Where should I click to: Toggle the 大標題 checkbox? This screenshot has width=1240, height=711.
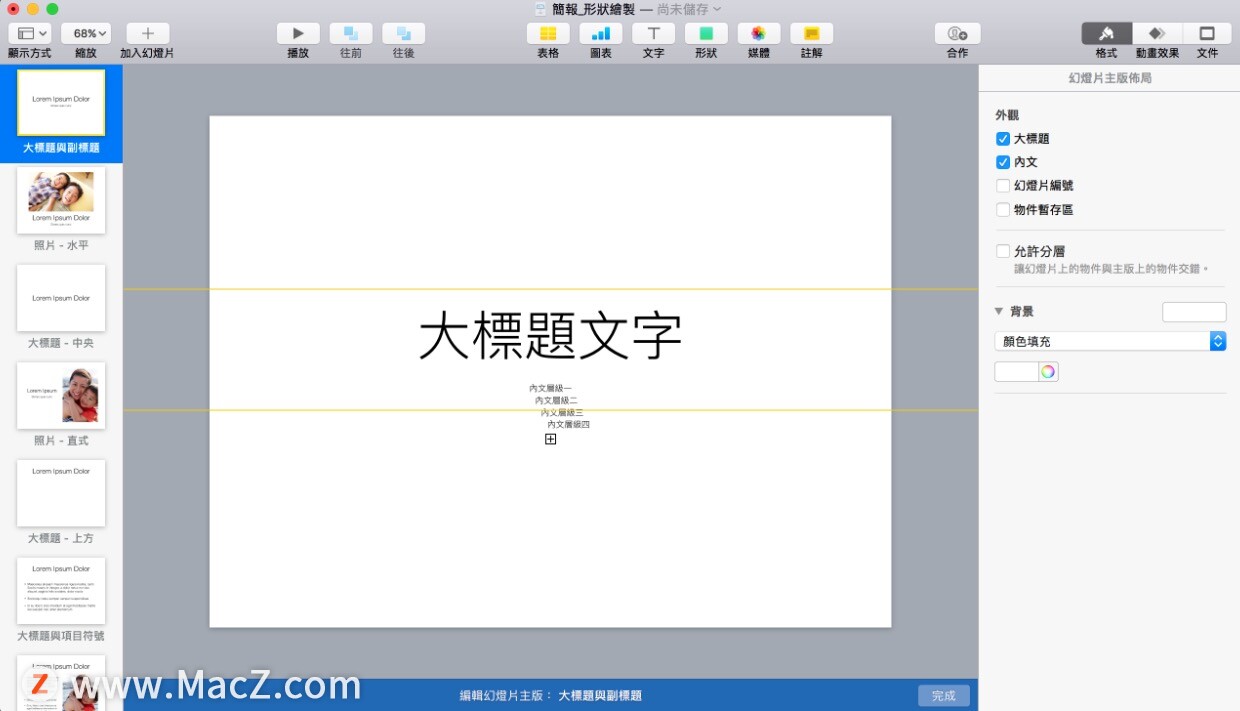(1003, 139)
